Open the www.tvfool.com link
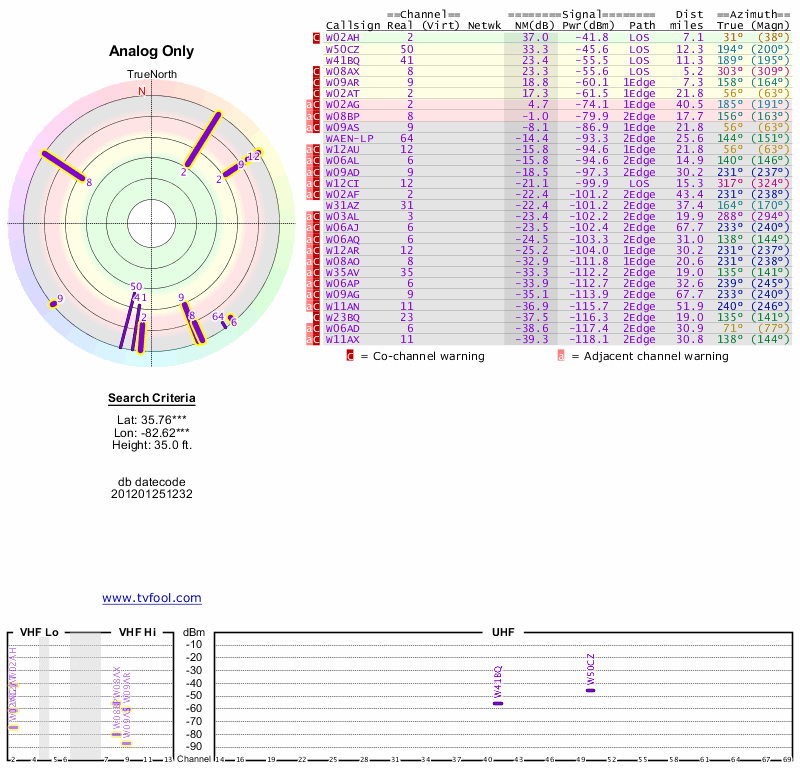This screenshot has width=800, height=768. [152, 598]
